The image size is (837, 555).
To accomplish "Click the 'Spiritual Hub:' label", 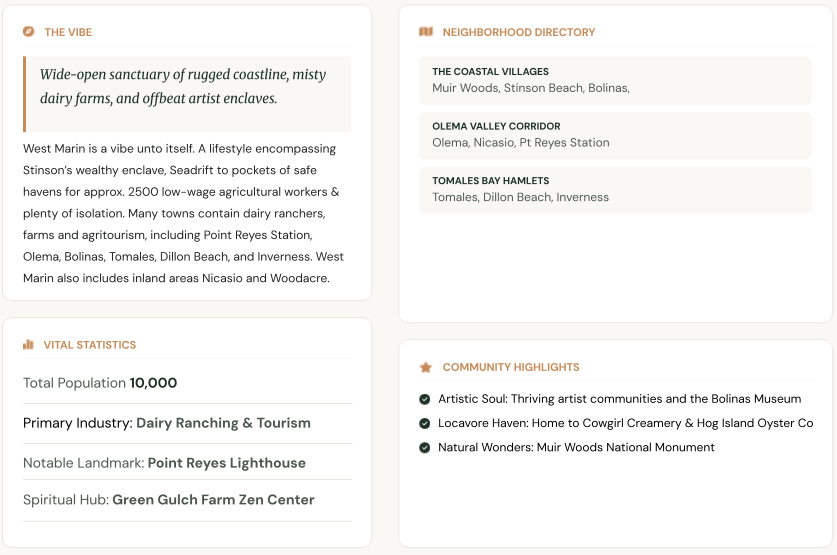I will [x=66, y=500].
